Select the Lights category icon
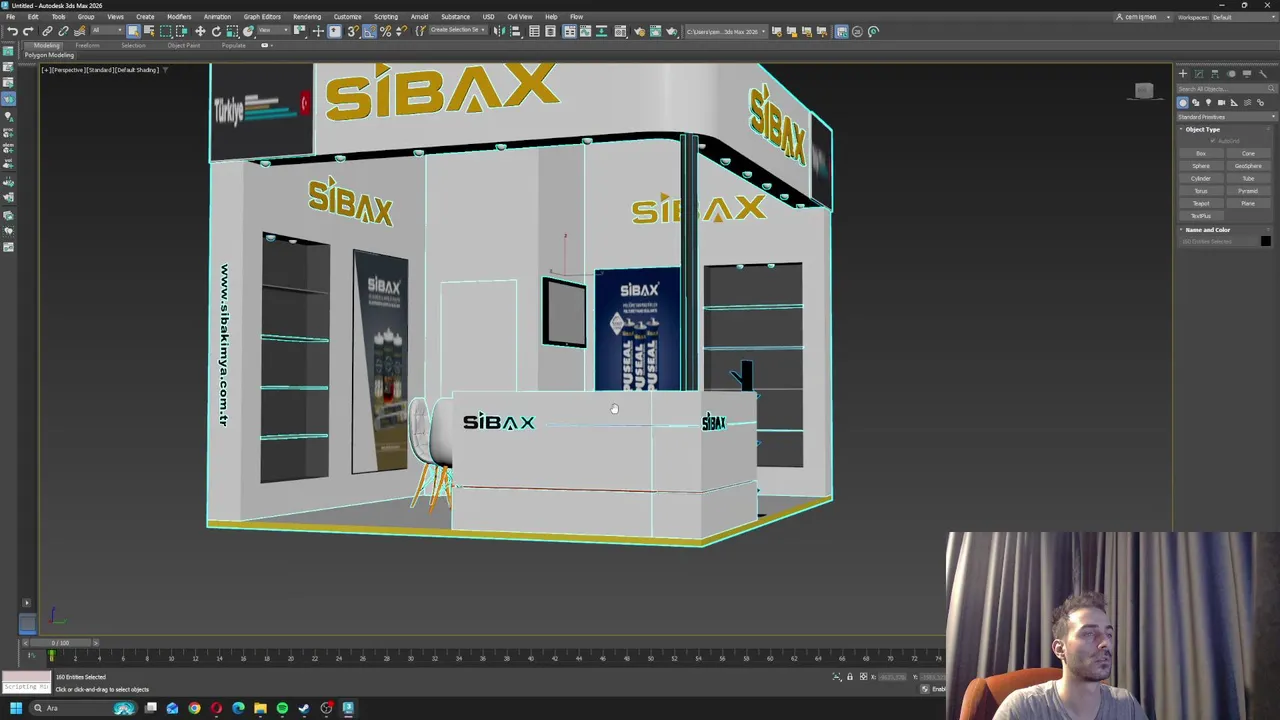 [1208, 103]
